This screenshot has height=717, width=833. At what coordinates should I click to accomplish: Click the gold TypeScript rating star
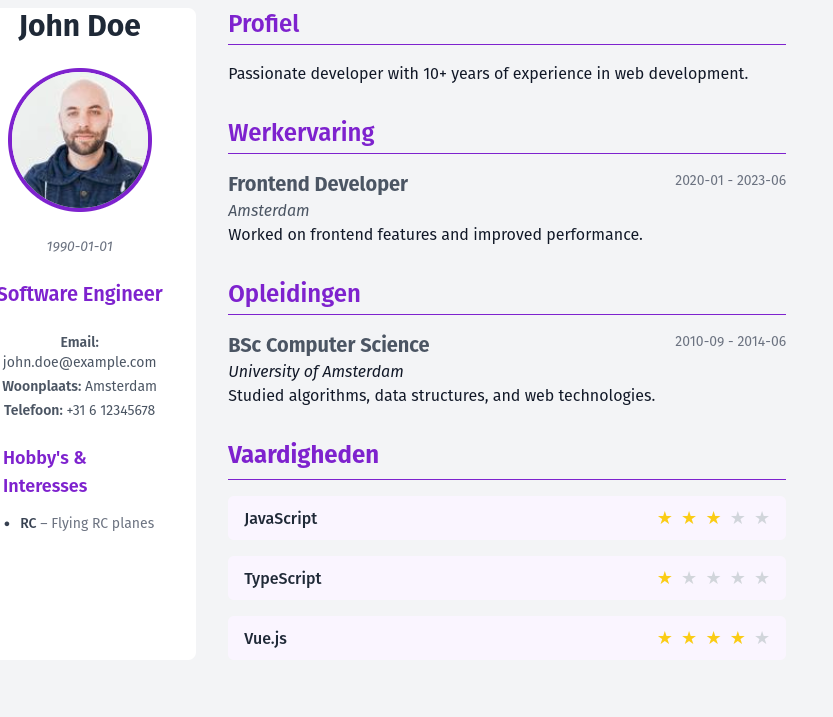tap(665, 578)
